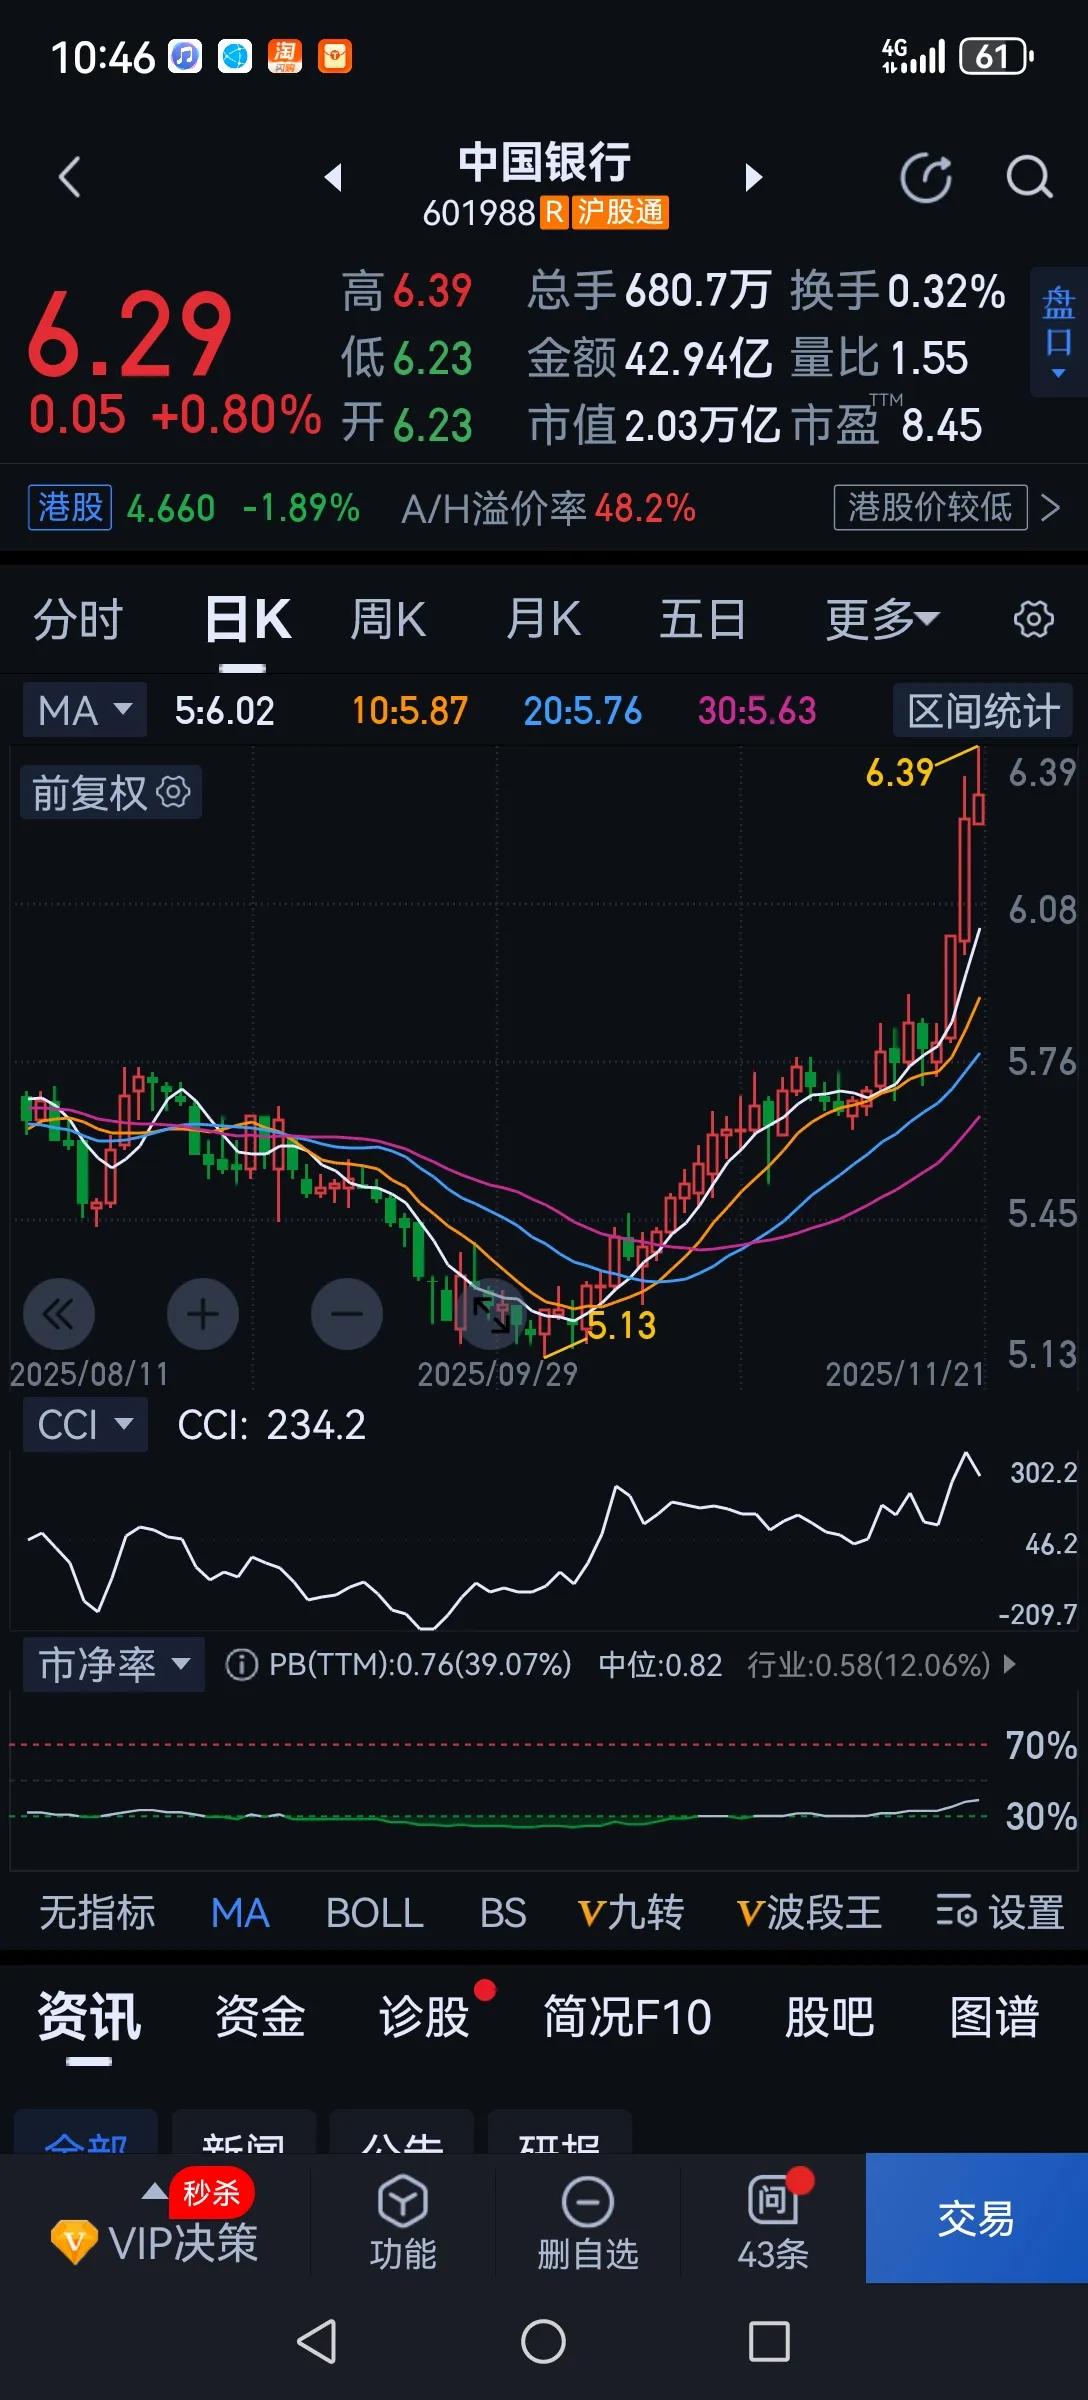Tap 港股价较低 button
Screen dimensions: 1088x2400
pos(930,507)
